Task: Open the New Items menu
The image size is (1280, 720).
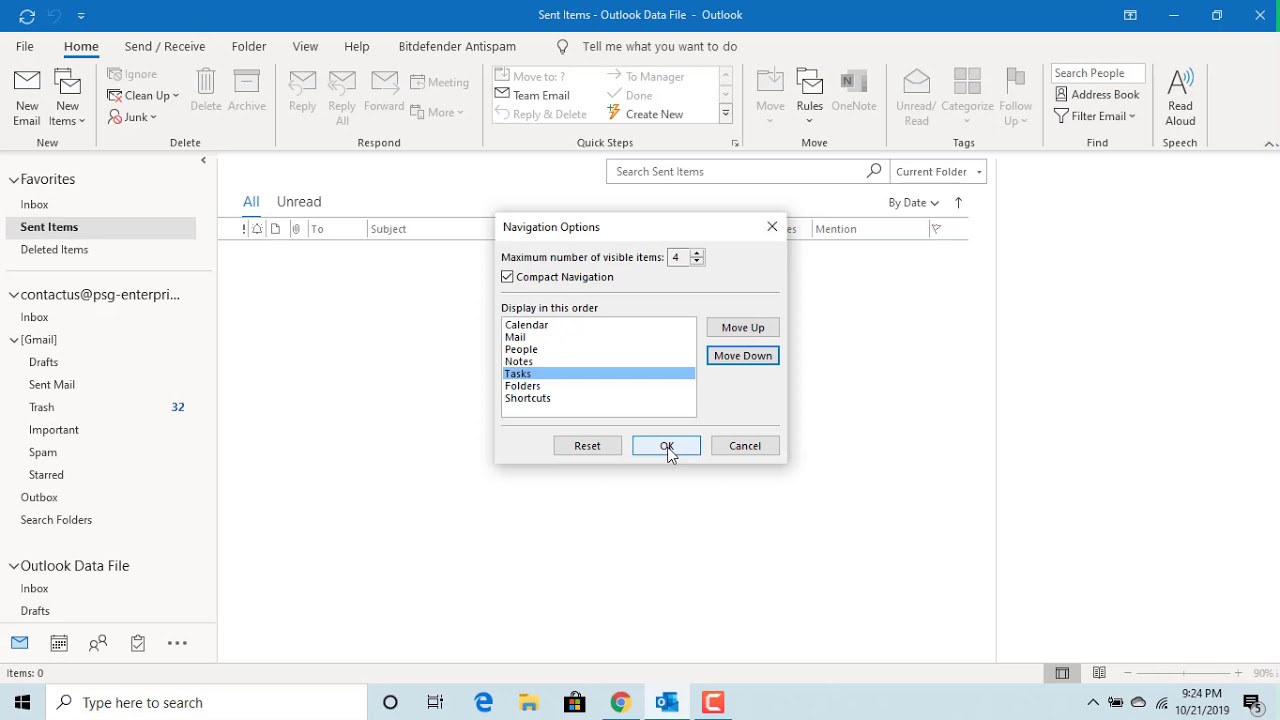Action: point(67,98)
